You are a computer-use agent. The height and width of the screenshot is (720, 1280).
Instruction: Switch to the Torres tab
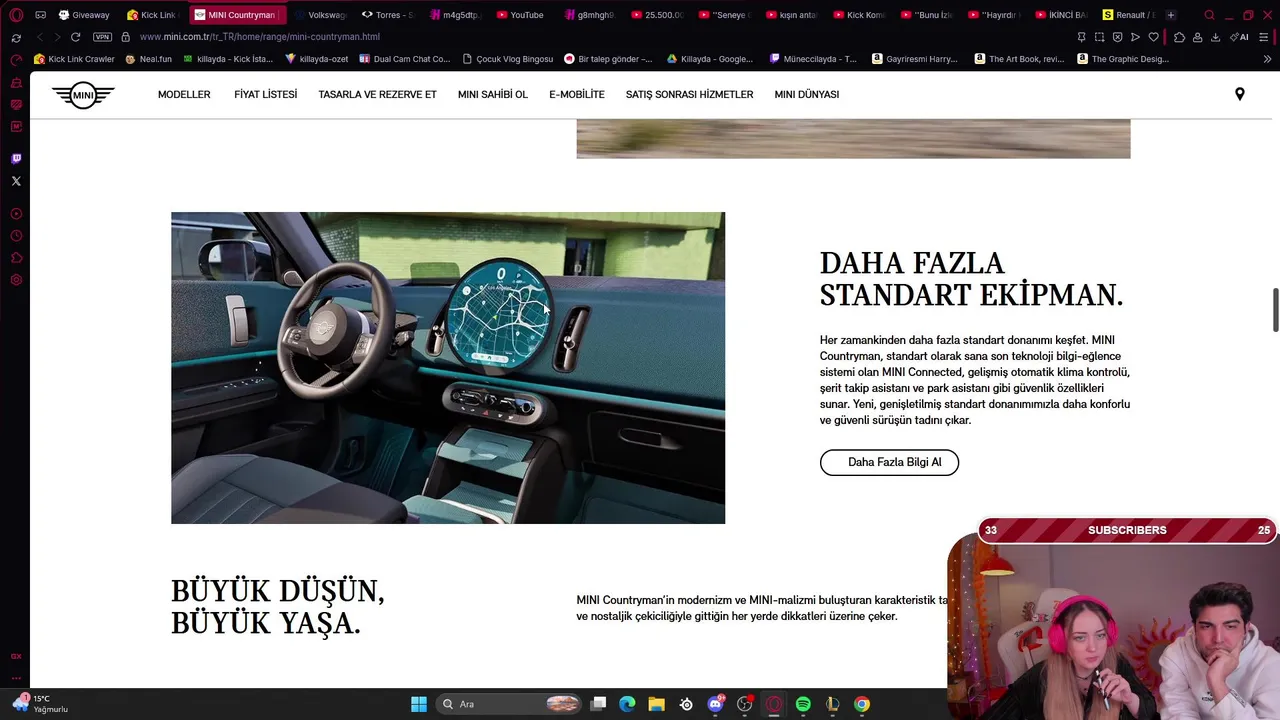click(388, 15)
